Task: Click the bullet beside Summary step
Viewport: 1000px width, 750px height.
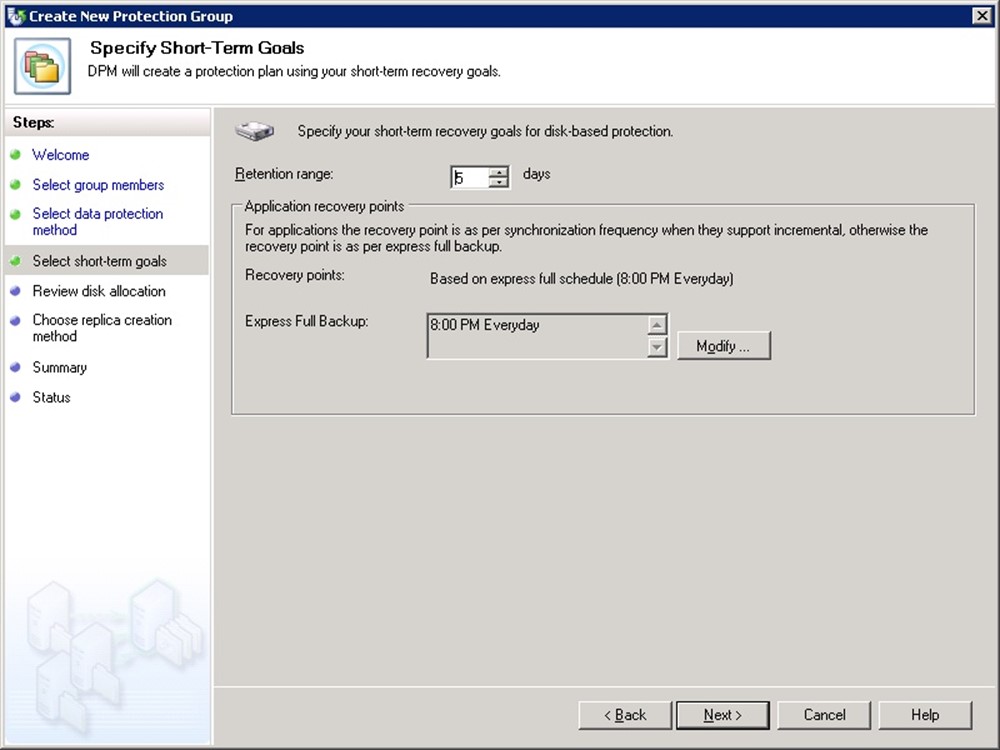Action: click(15, 368)
